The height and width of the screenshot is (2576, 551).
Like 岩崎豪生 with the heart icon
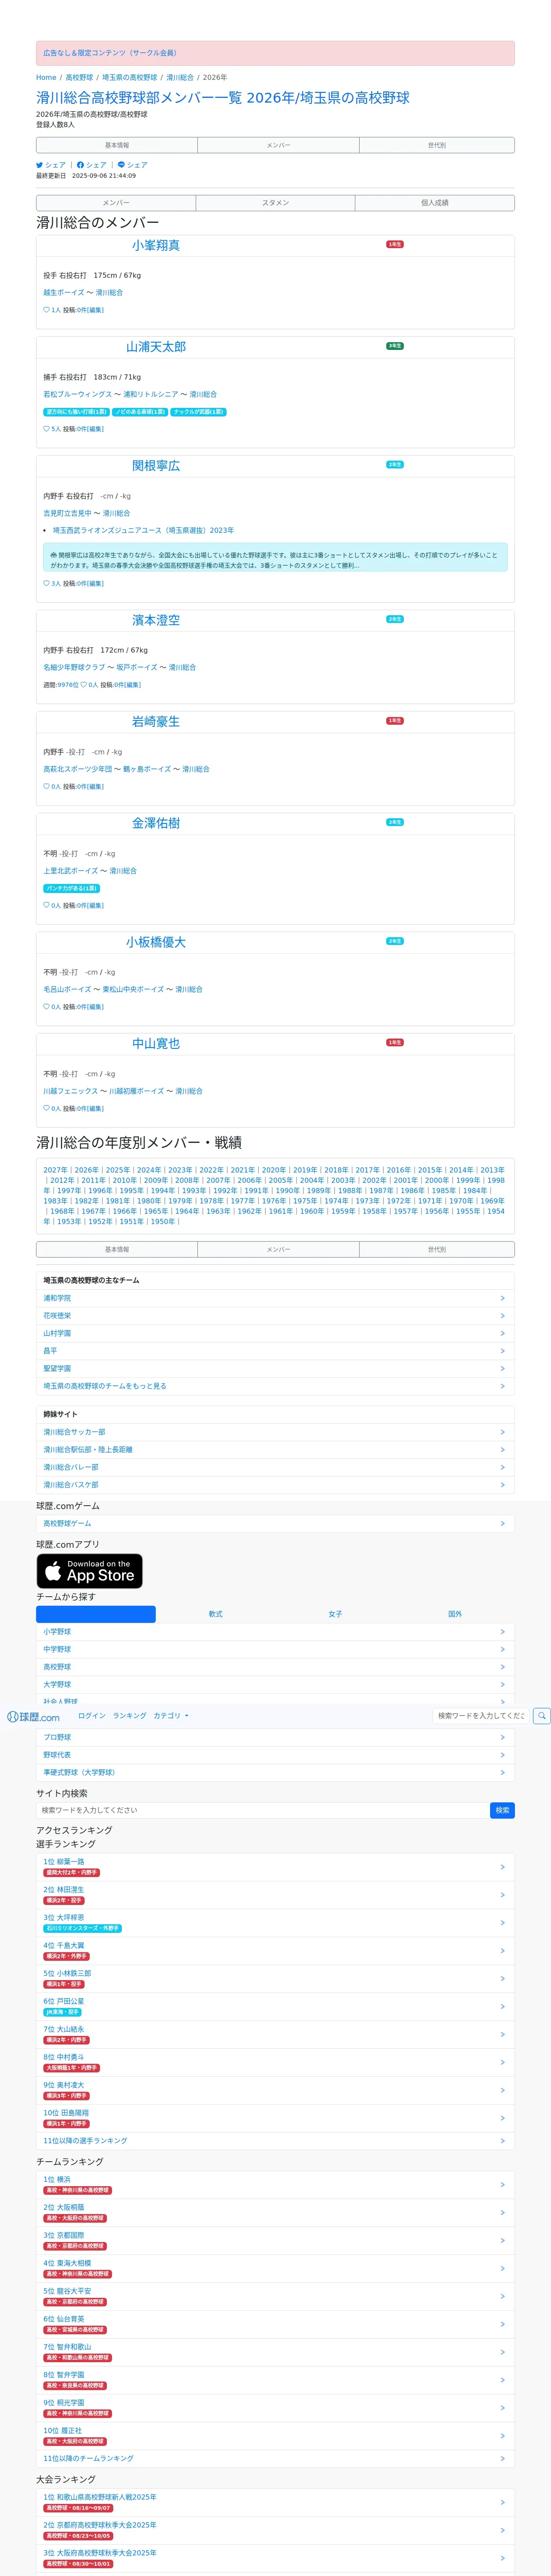tap(46, 787)
